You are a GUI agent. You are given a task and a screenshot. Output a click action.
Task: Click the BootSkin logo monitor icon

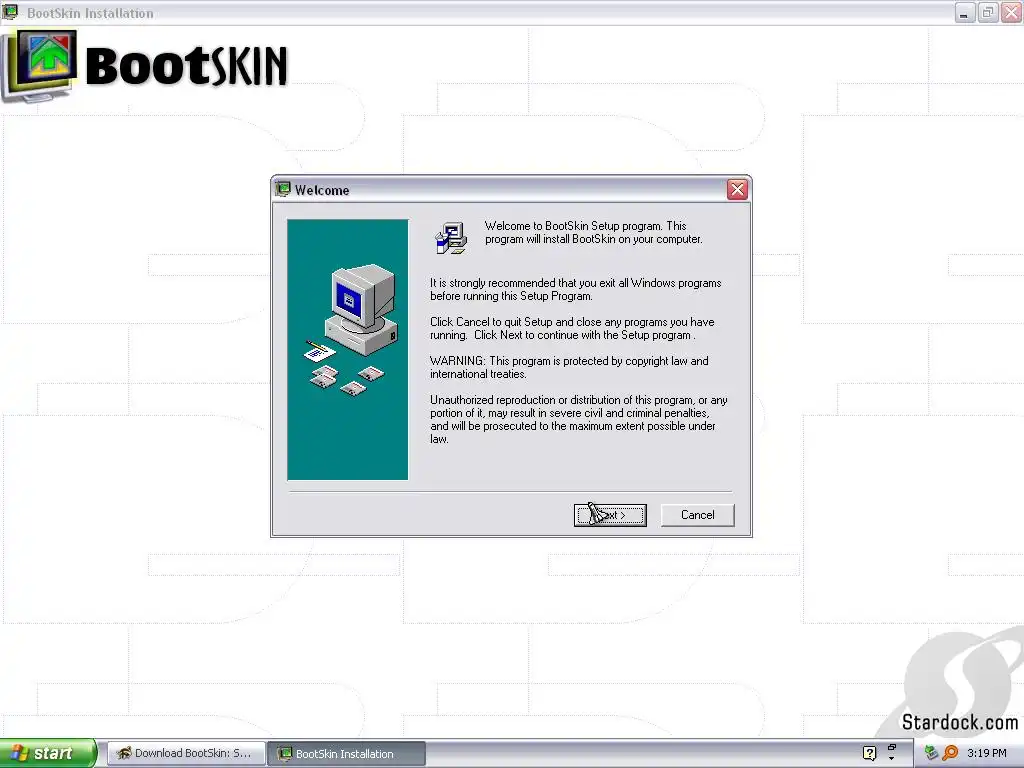[x=39, y=67]
